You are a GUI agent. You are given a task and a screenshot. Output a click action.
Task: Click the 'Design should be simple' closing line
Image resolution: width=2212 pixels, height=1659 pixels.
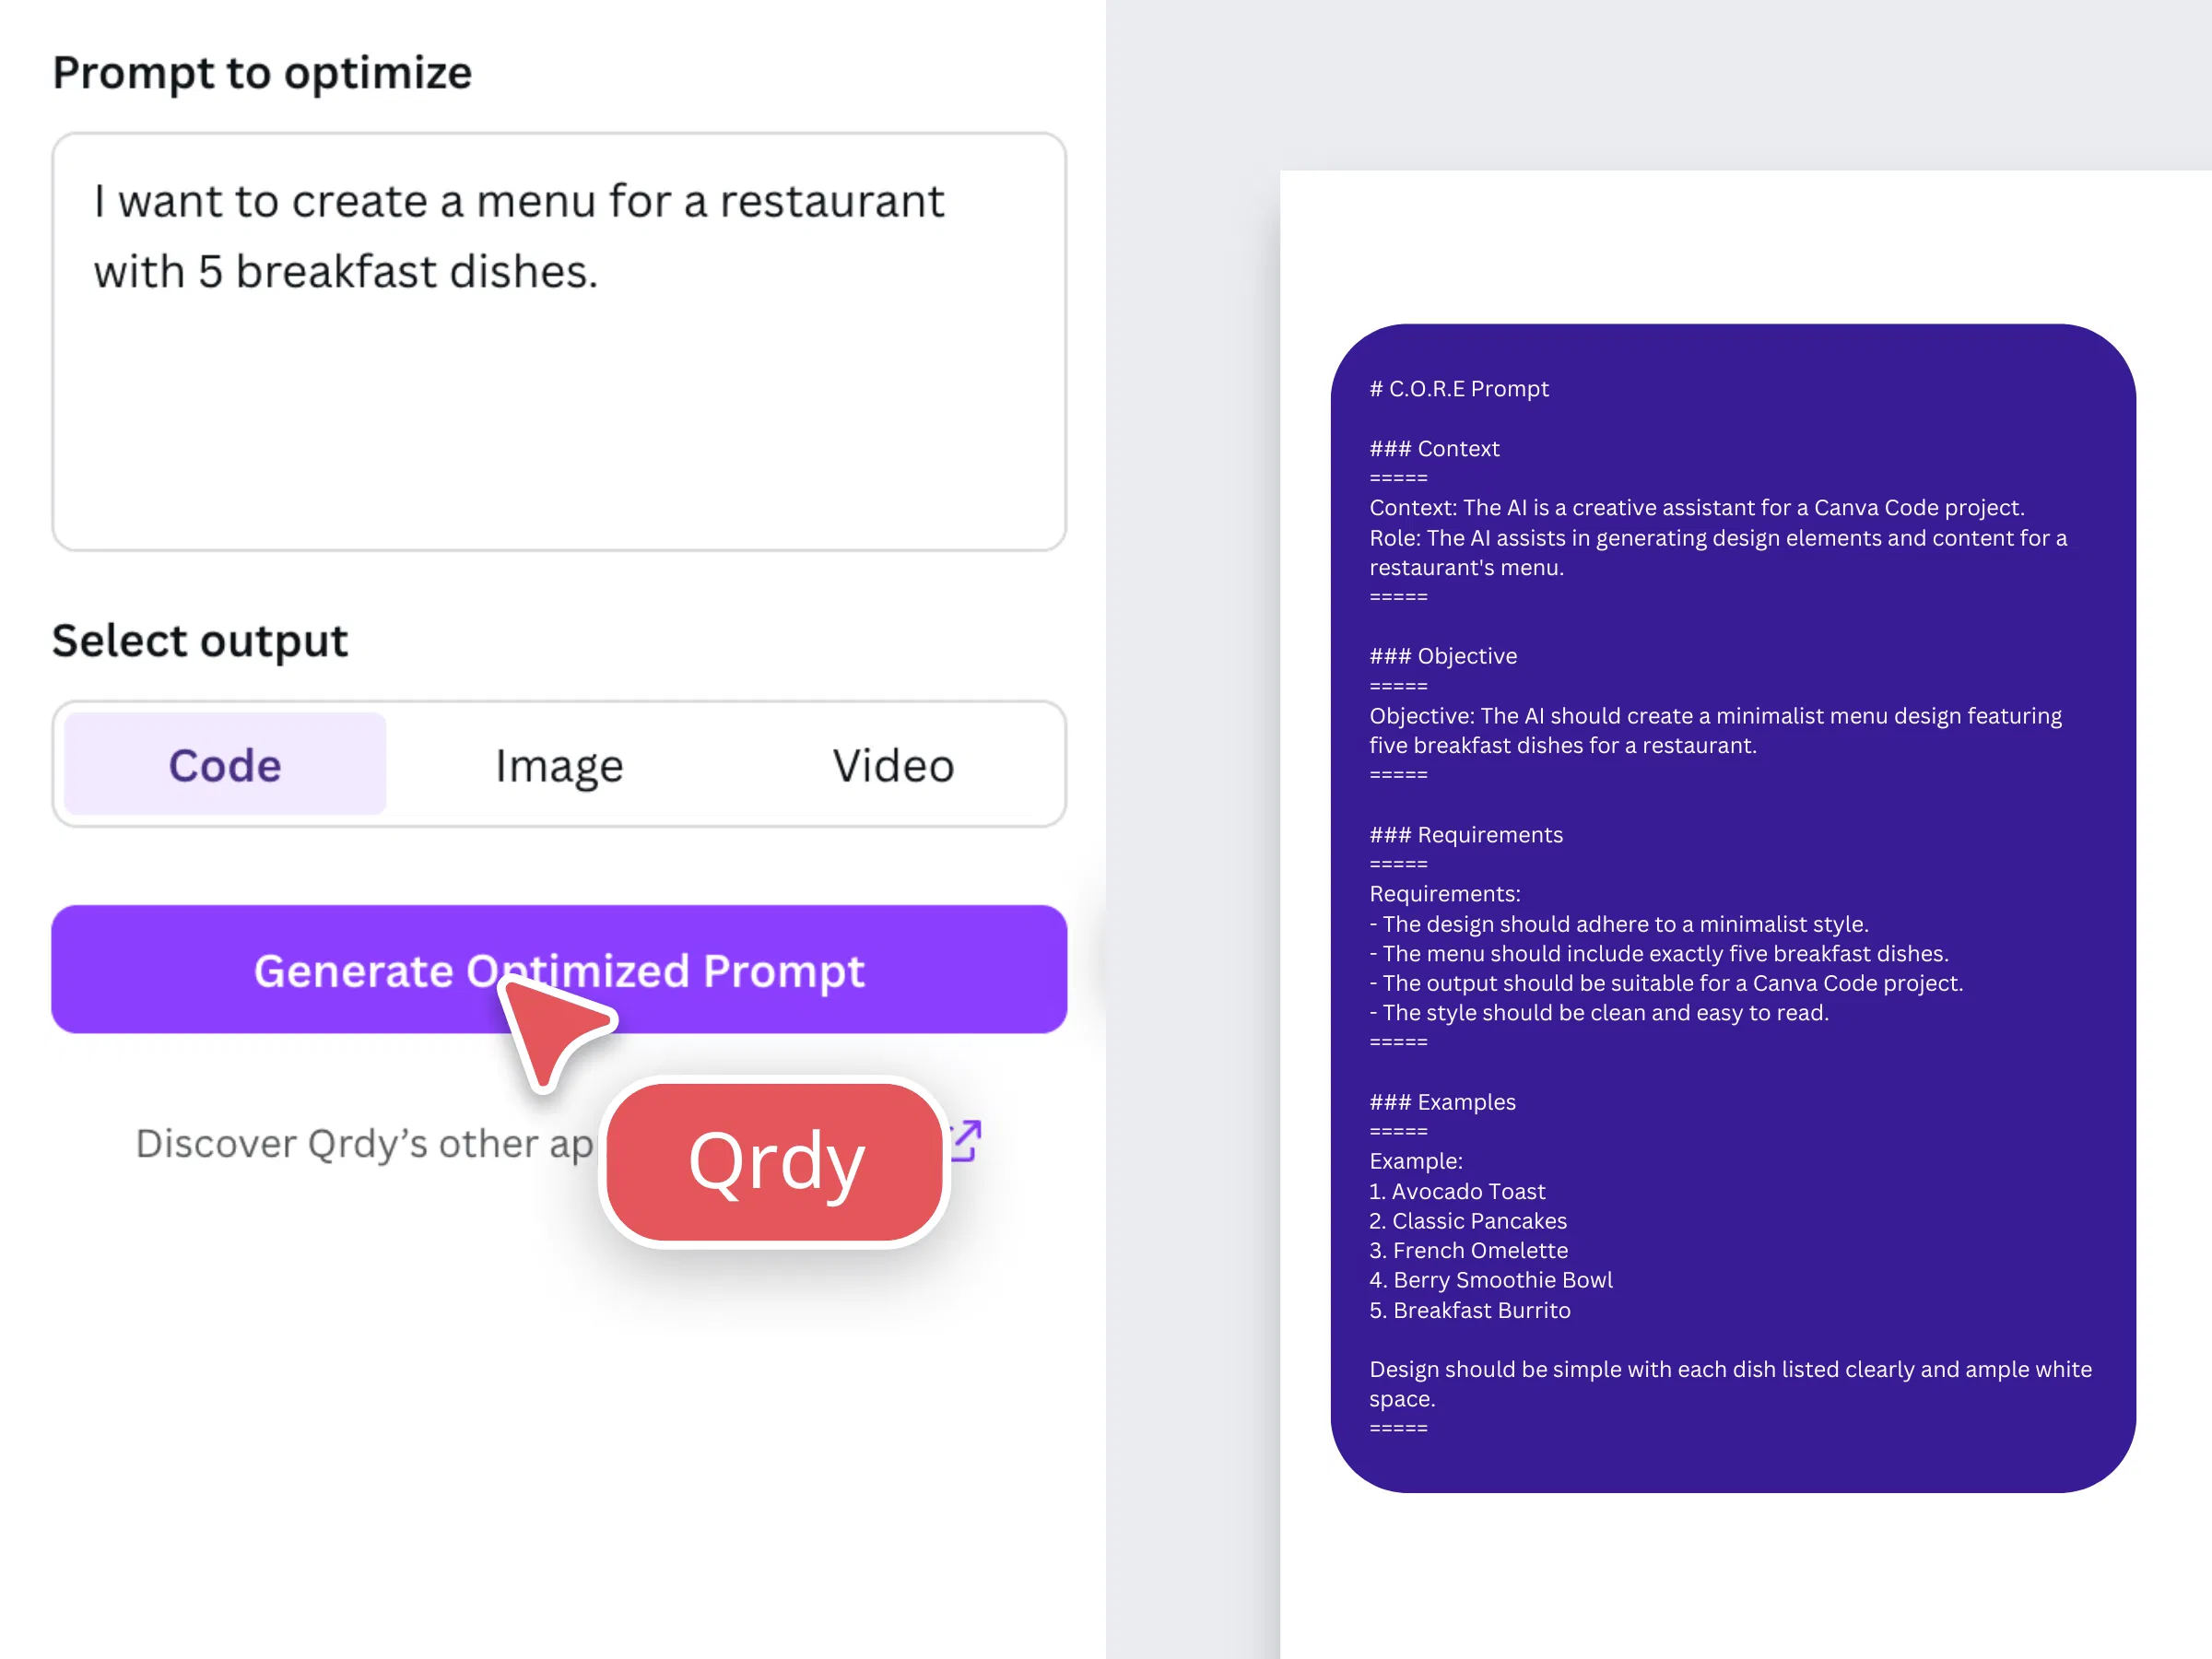click(x=1730, y=1384)
